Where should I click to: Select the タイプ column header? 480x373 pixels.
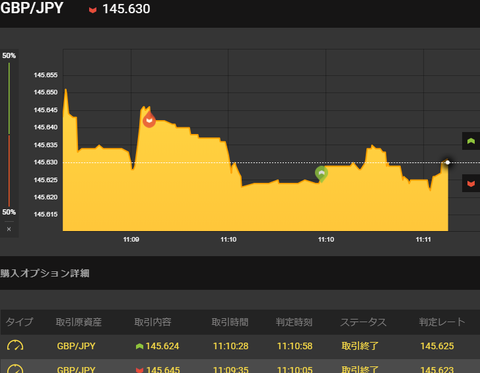tap(19, 322)
